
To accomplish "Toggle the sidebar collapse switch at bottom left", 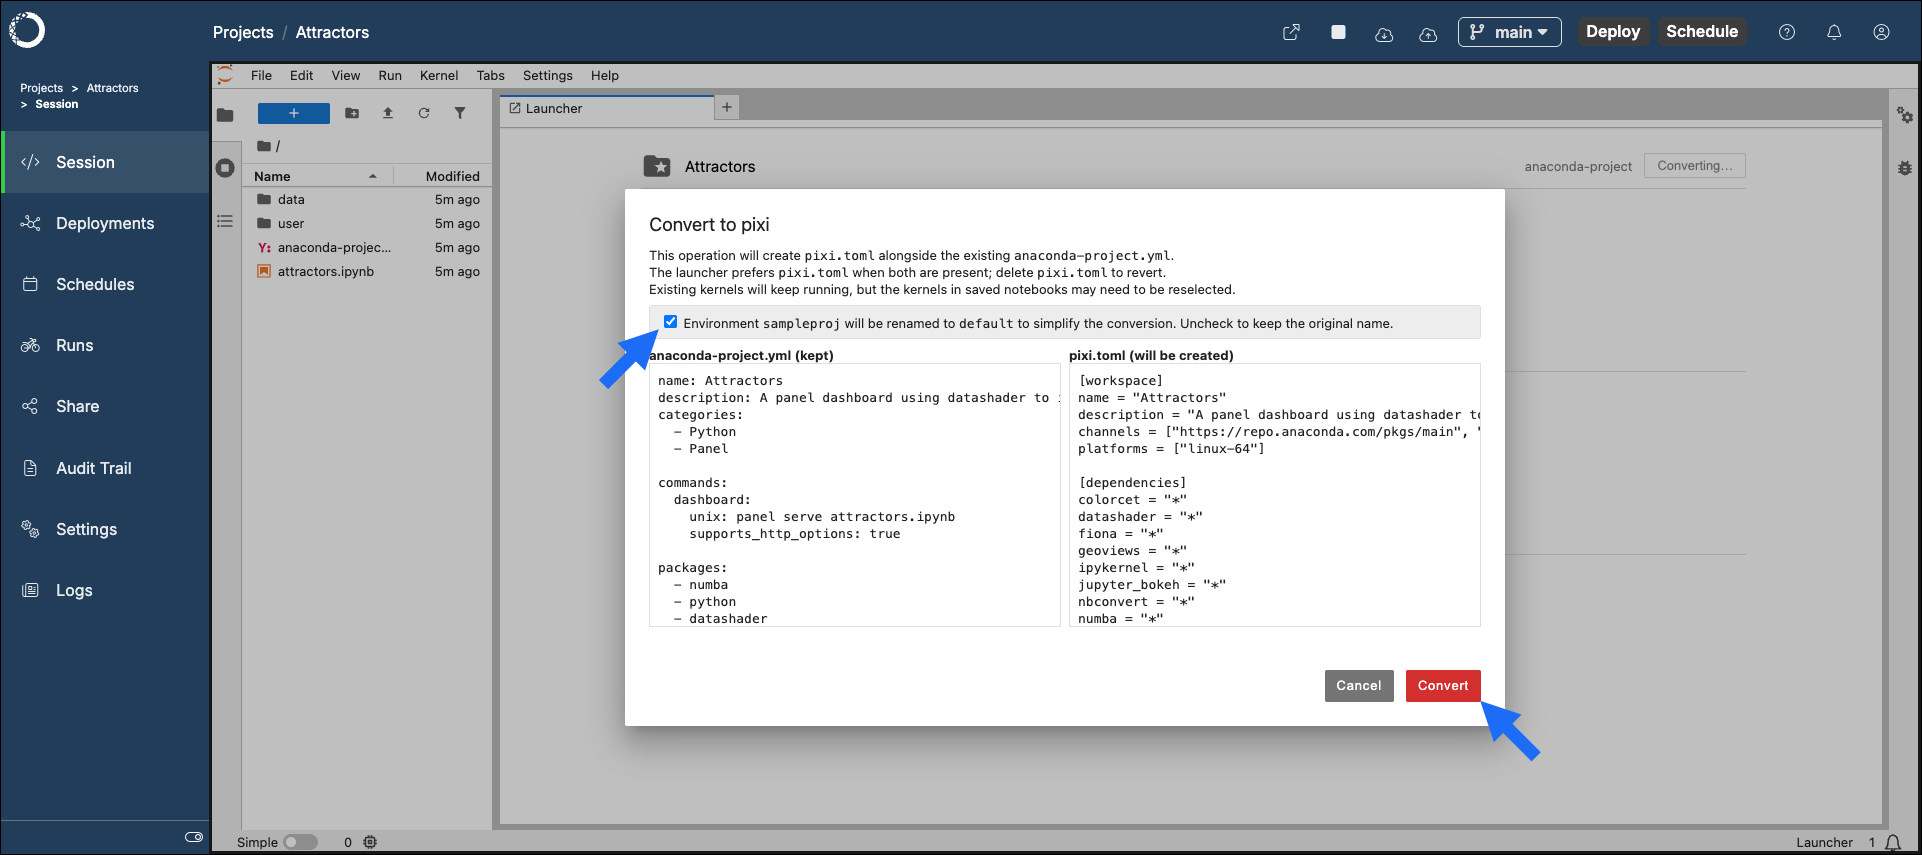I will tap(194, 837).
